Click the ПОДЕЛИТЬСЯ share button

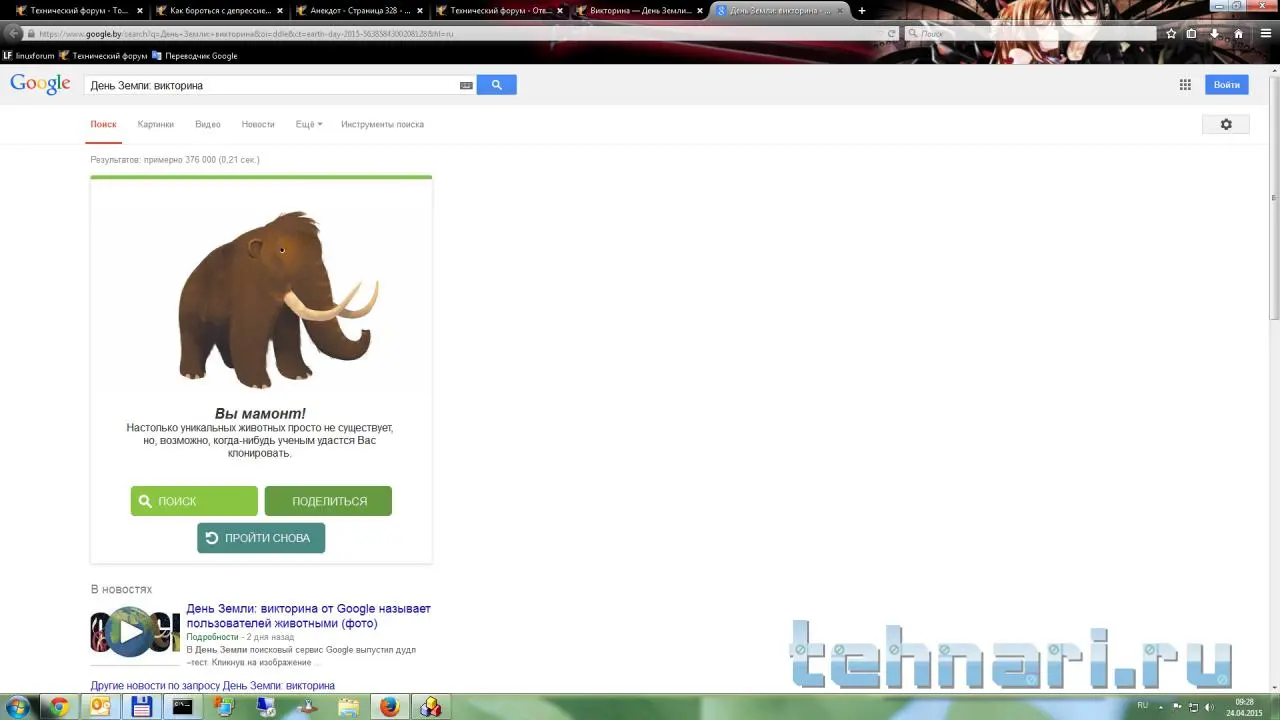pyautogui.click(x=328, y=501)
